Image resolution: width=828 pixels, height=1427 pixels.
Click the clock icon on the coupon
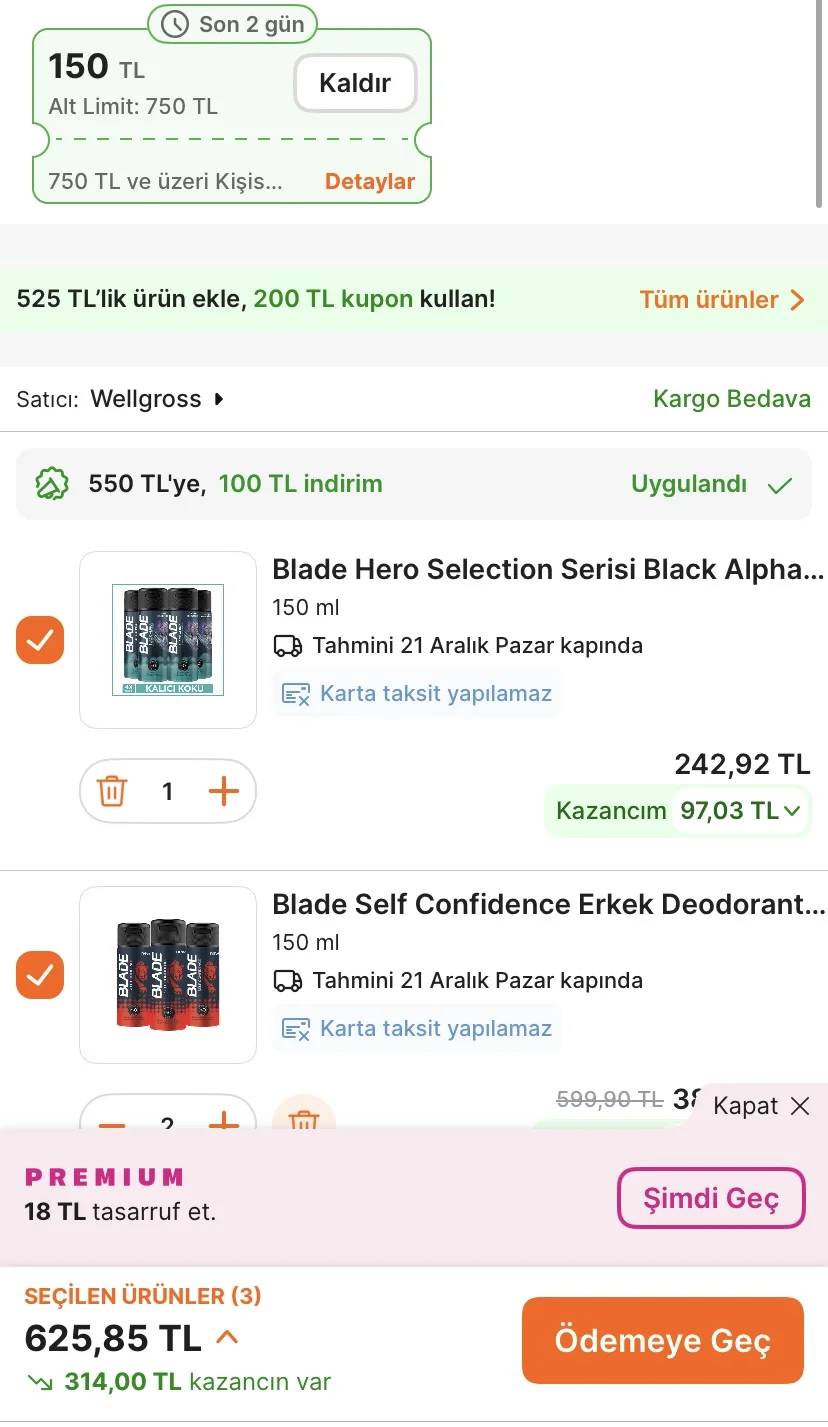tap(176, 25)
